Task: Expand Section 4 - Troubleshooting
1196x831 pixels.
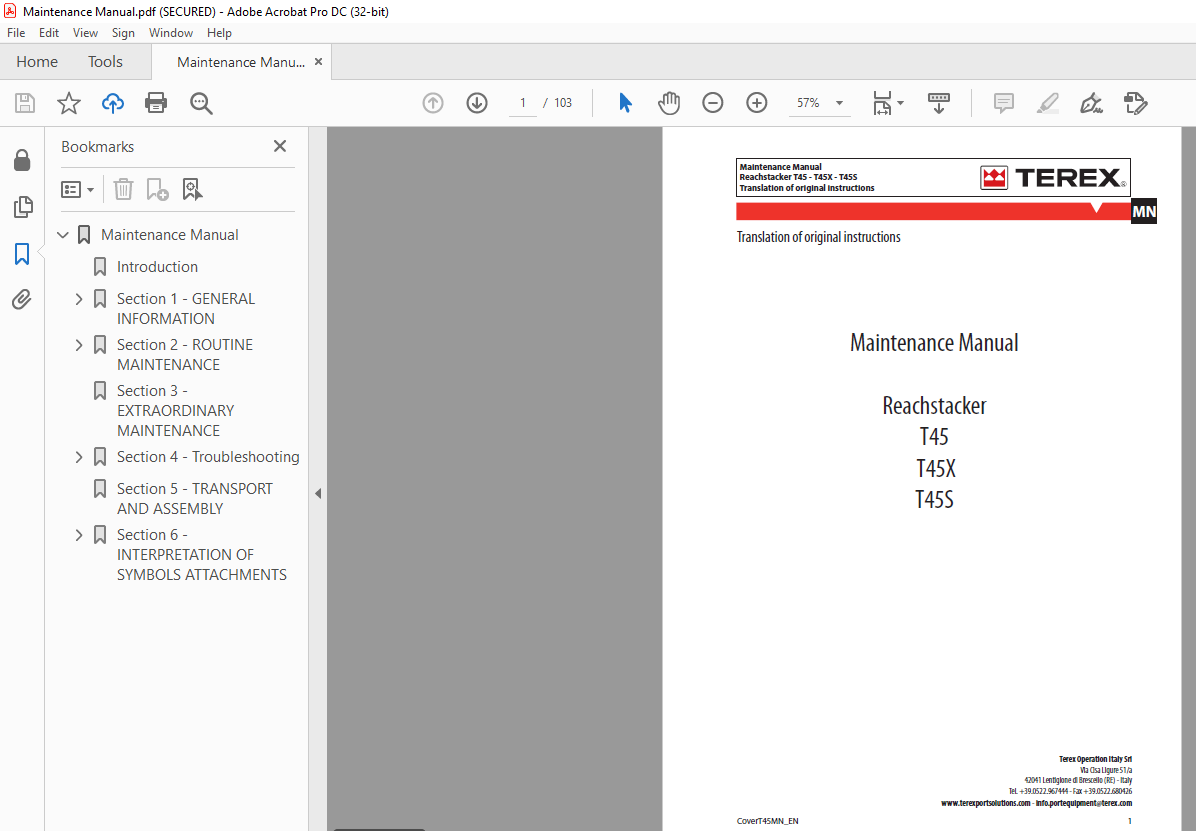Action: (x=79, y=457)
